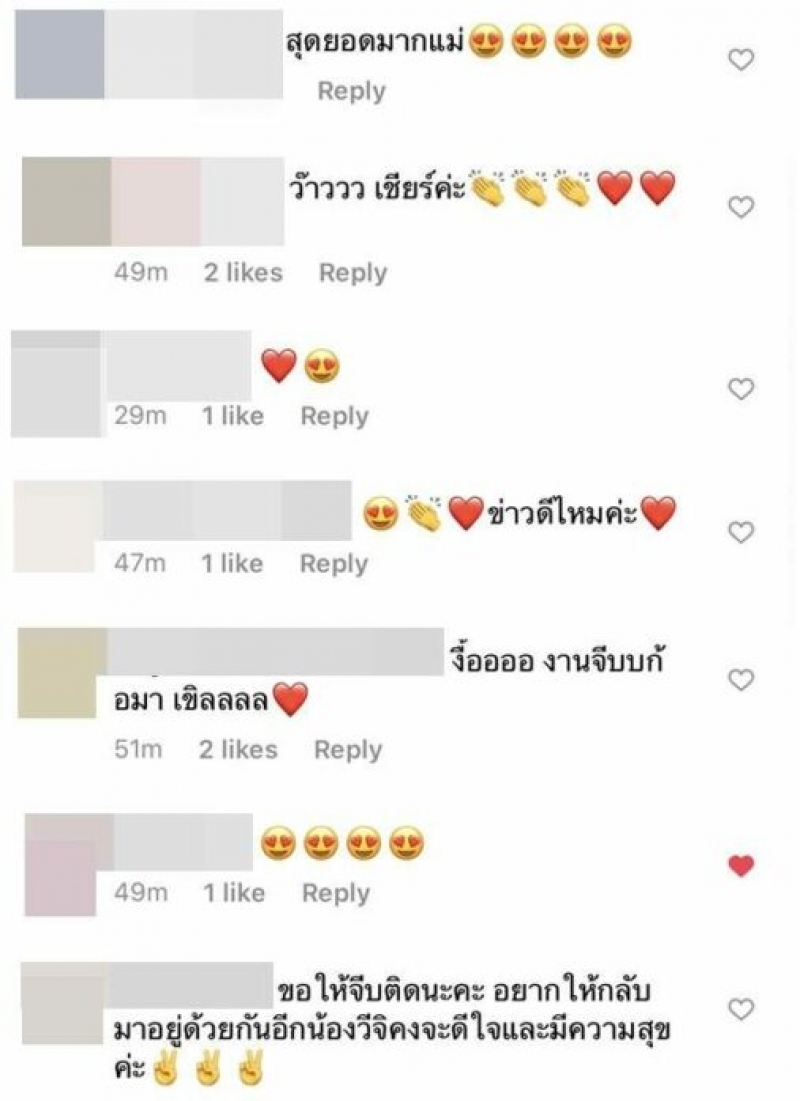View 1 like on 29m comment
Image resolution: width=800 pixels, height=1101 pixels.
pyautogui.click(x=232, y=416)
